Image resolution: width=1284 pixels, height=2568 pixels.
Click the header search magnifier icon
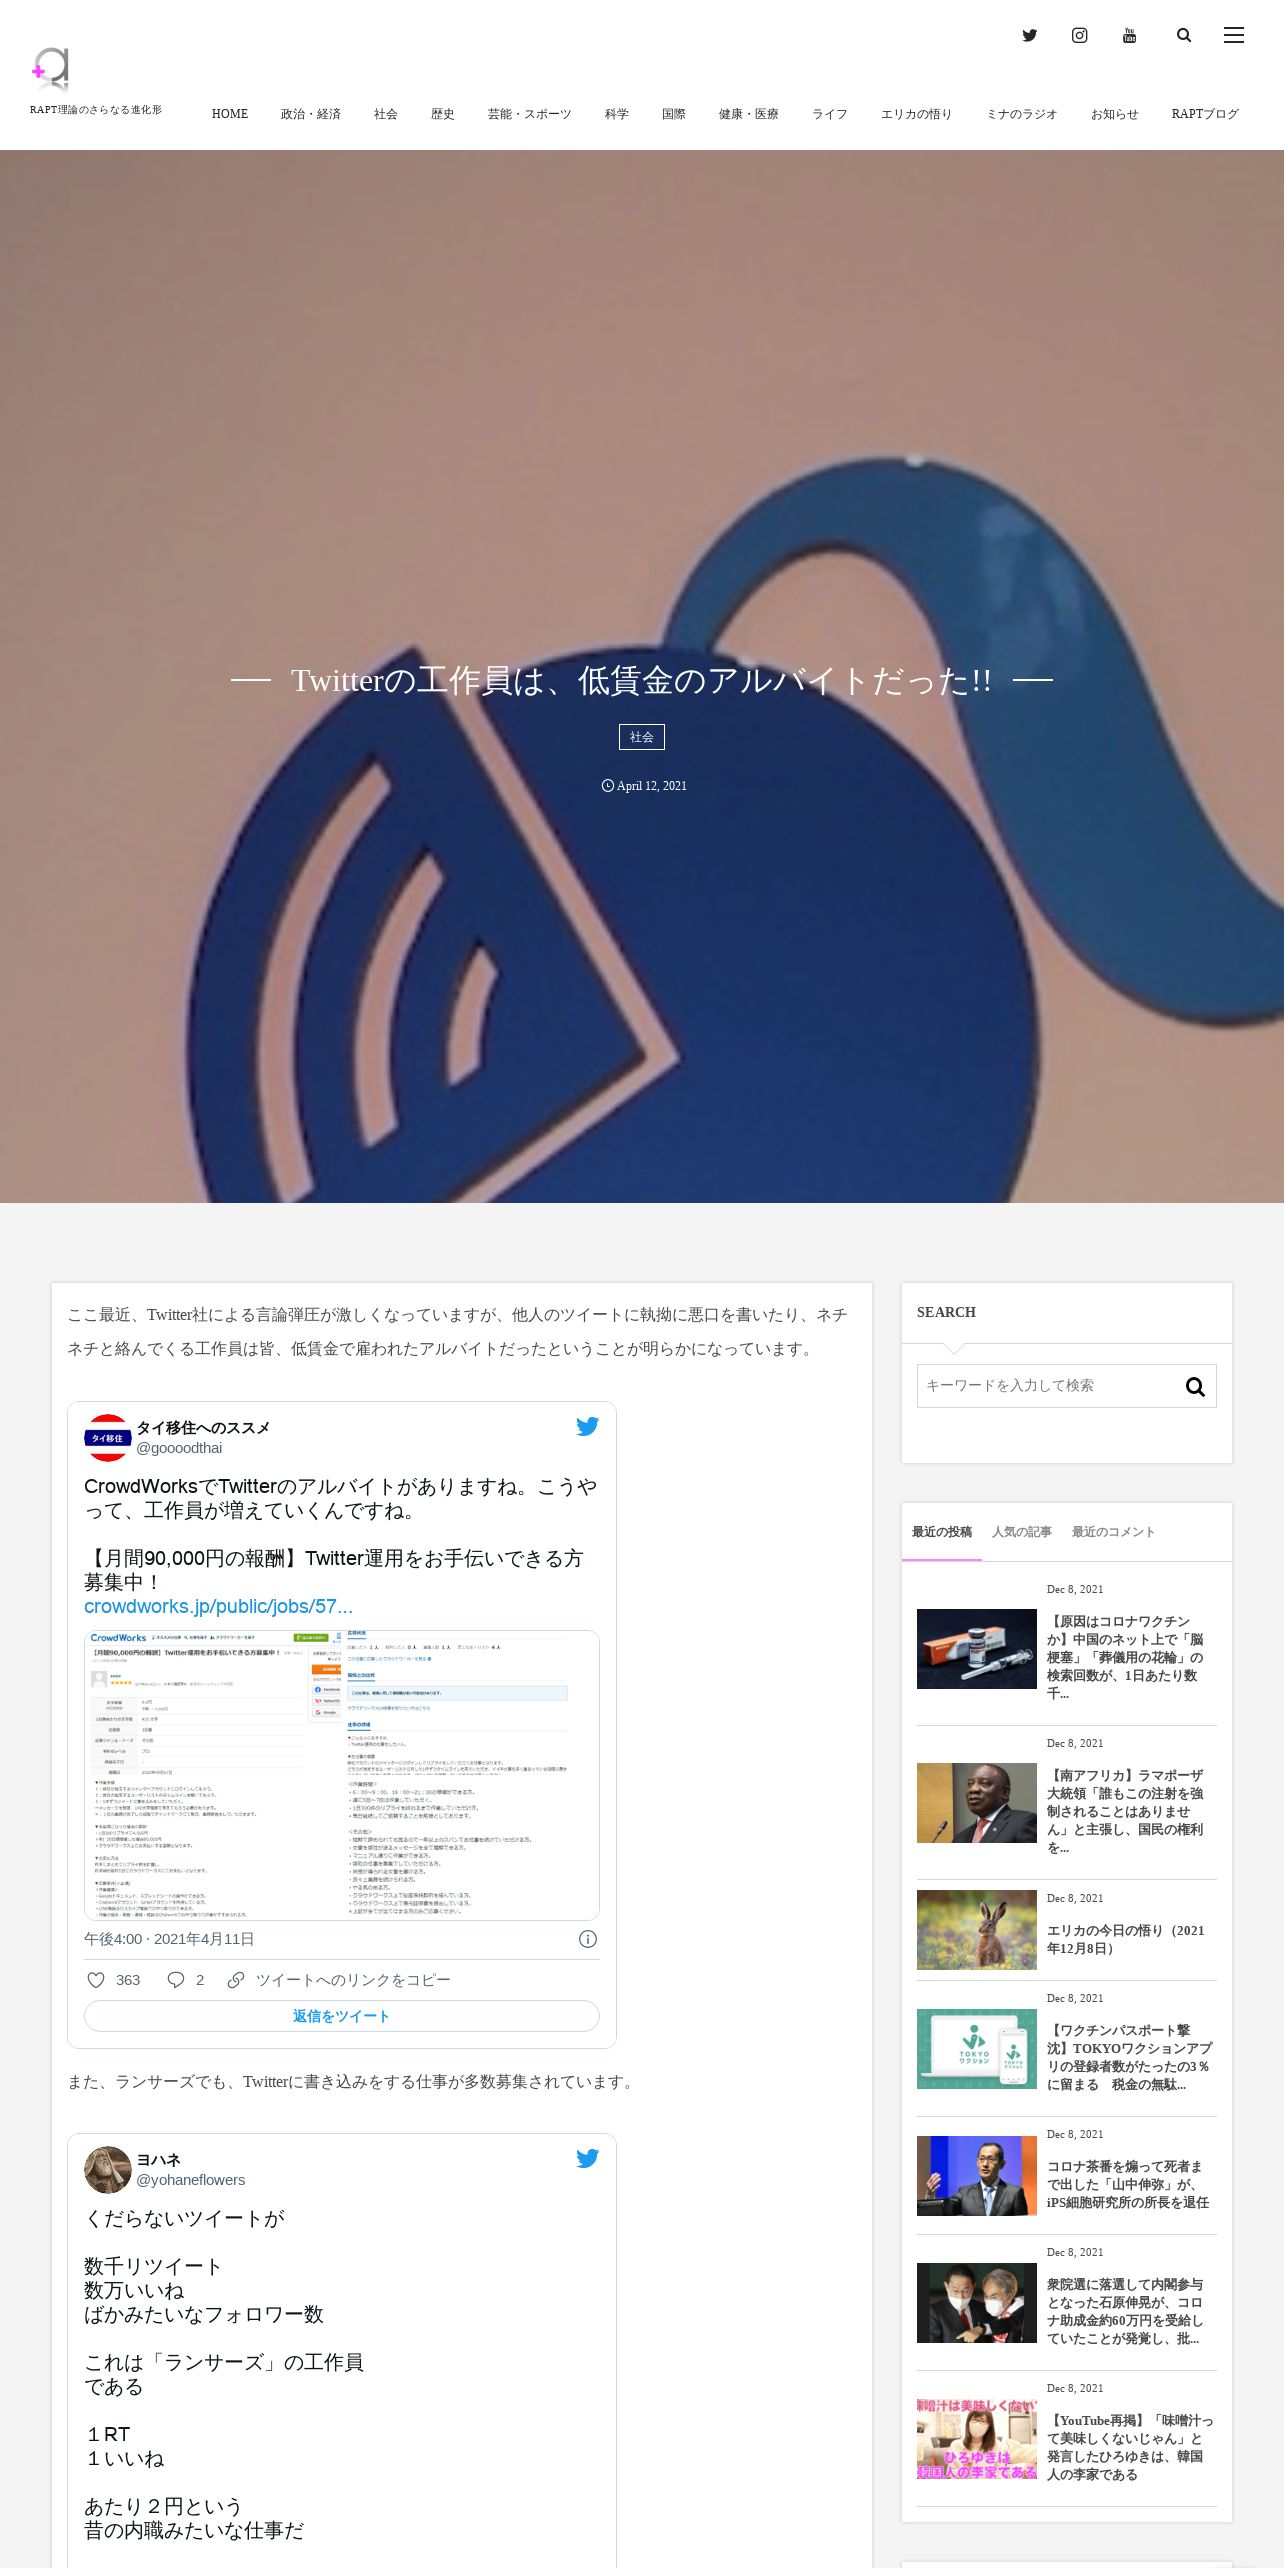coord(1184,36)
